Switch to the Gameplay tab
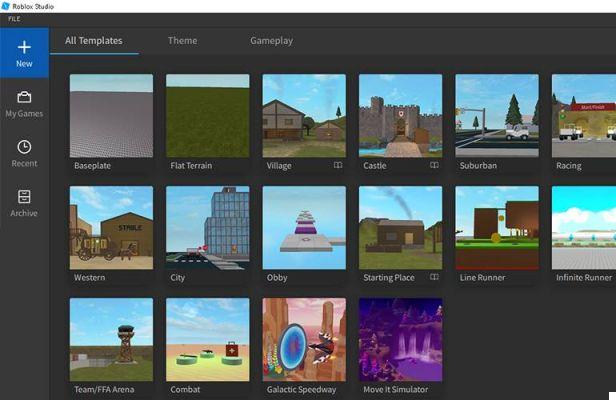This screenshot has height=400, width=616. 271,40
